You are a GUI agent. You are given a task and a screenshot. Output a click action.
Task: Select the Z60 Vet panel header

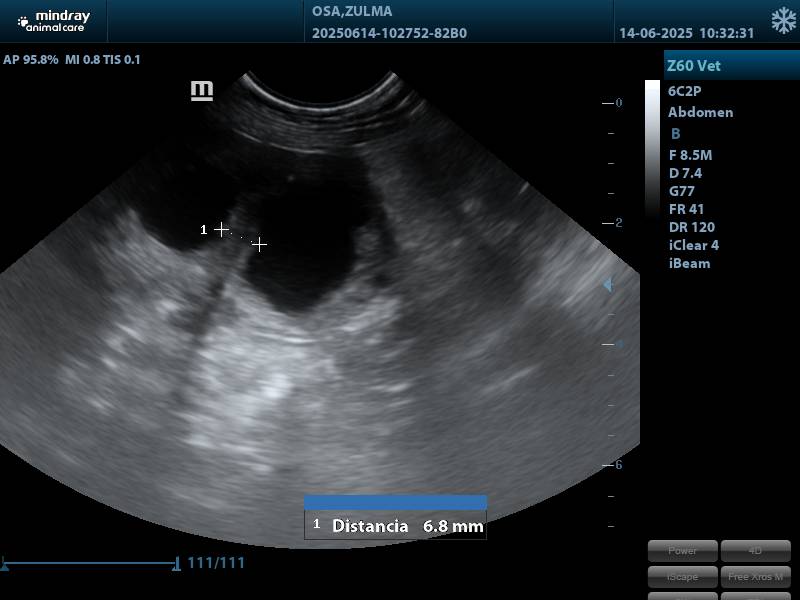point(731,66)
